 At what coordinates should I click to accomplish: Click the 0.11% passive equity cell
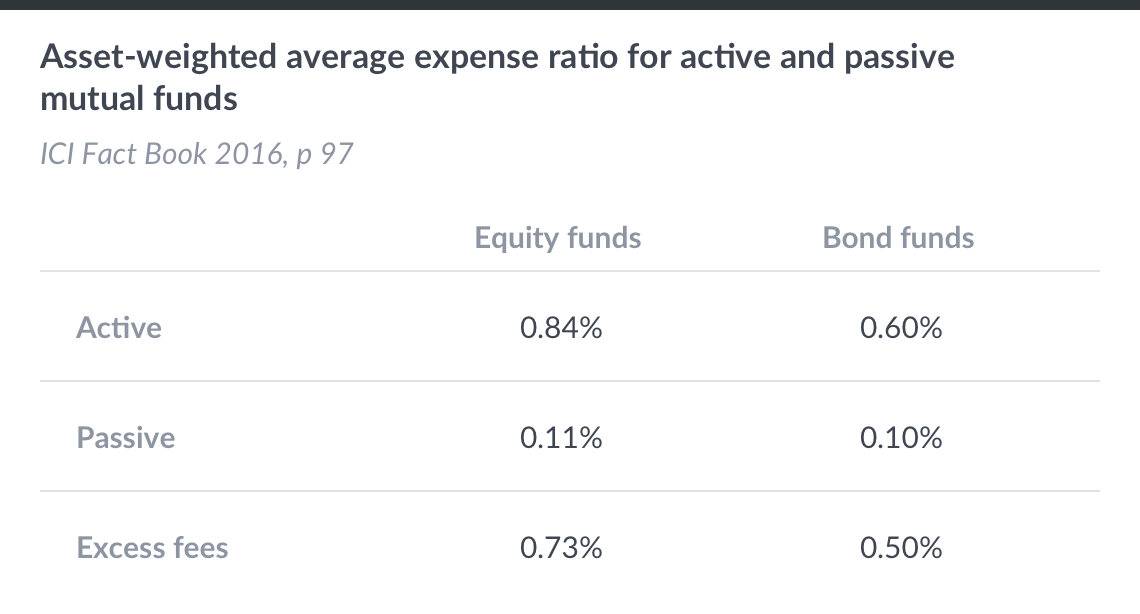tap(561, 438)
